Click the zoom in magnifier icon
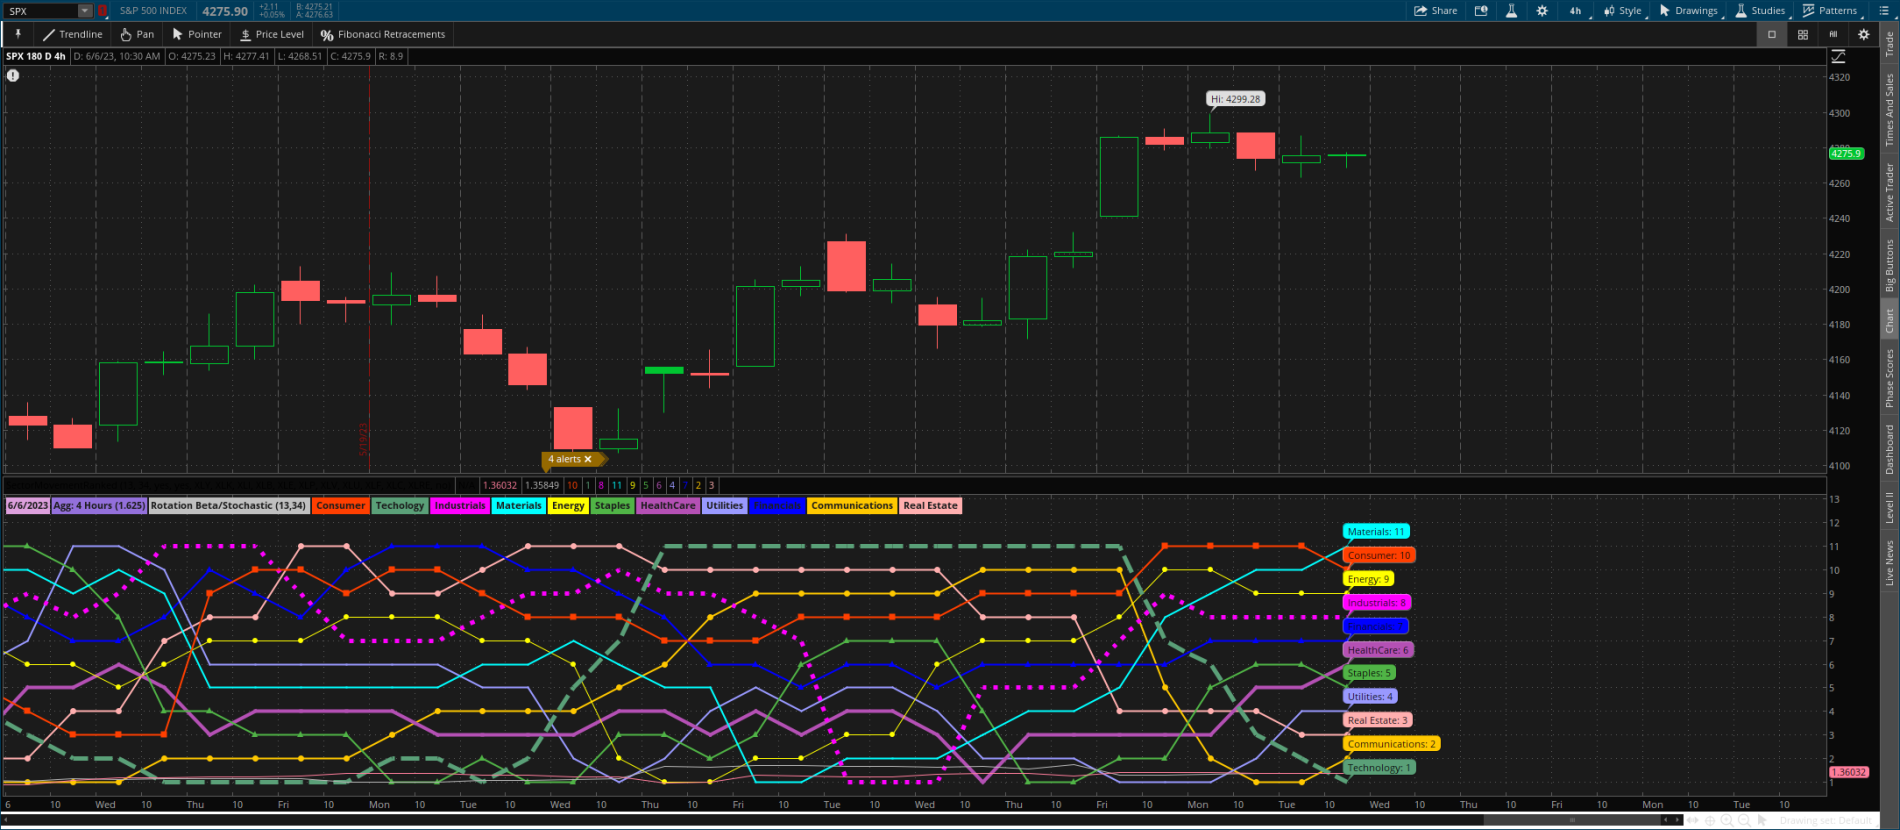Image resolution: width=1900 pixels, height=830 pixels. pyautogui.click(x=1728, y=820)
